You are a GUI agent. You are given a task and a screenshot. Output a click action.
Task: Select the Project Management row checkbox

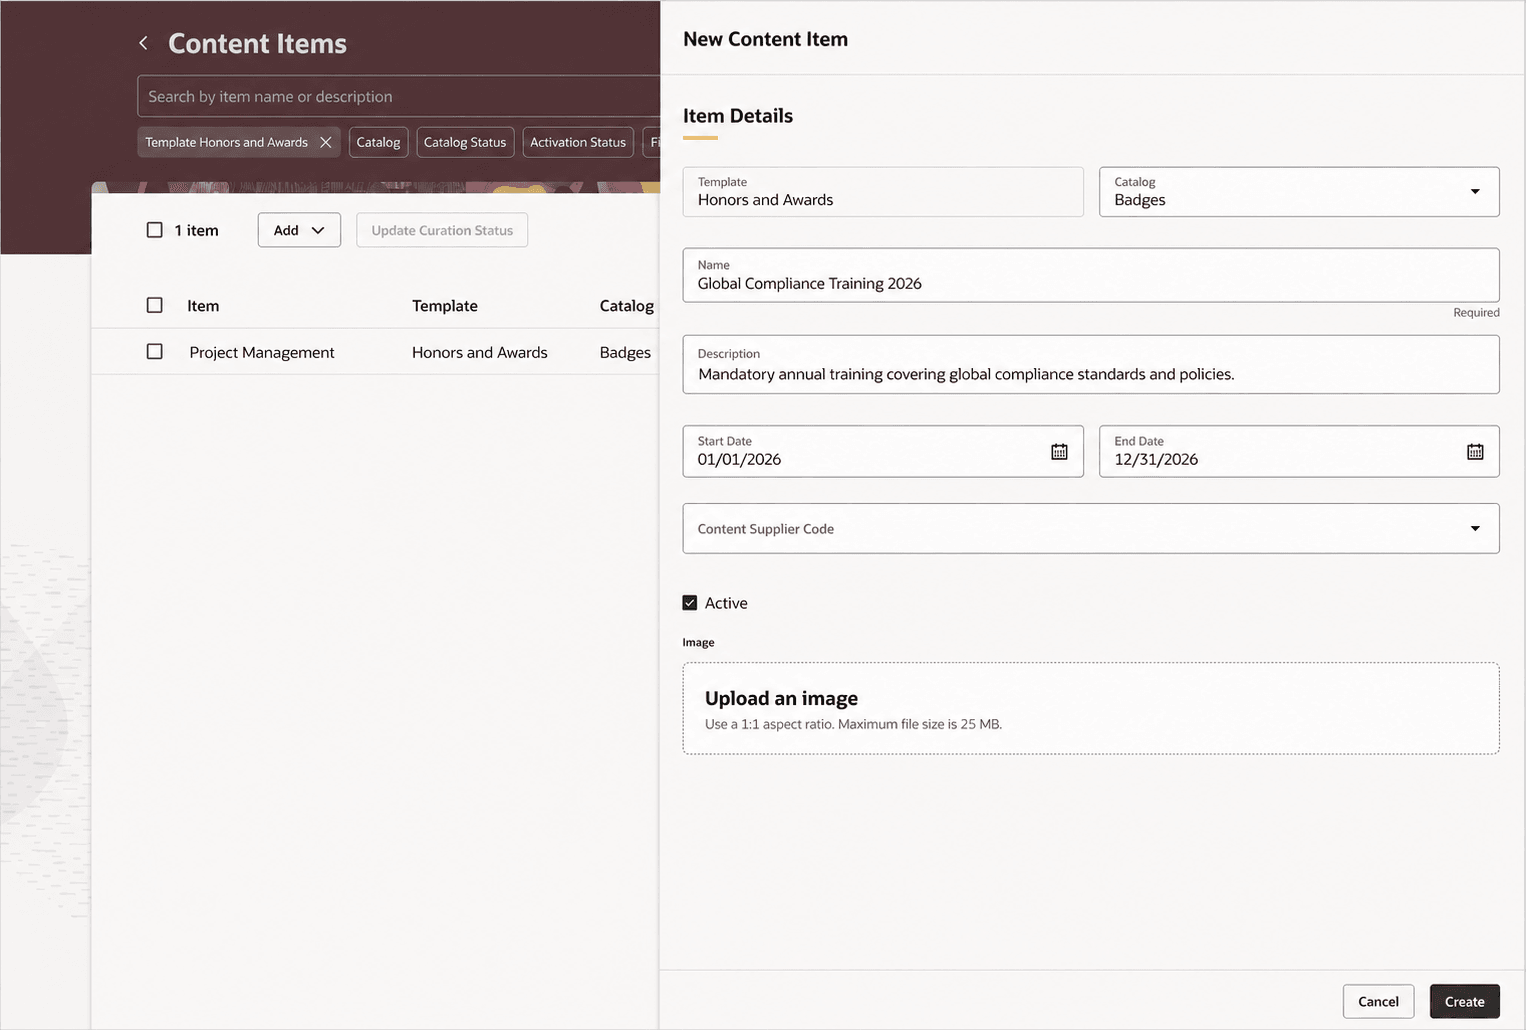tap(154, 352)
